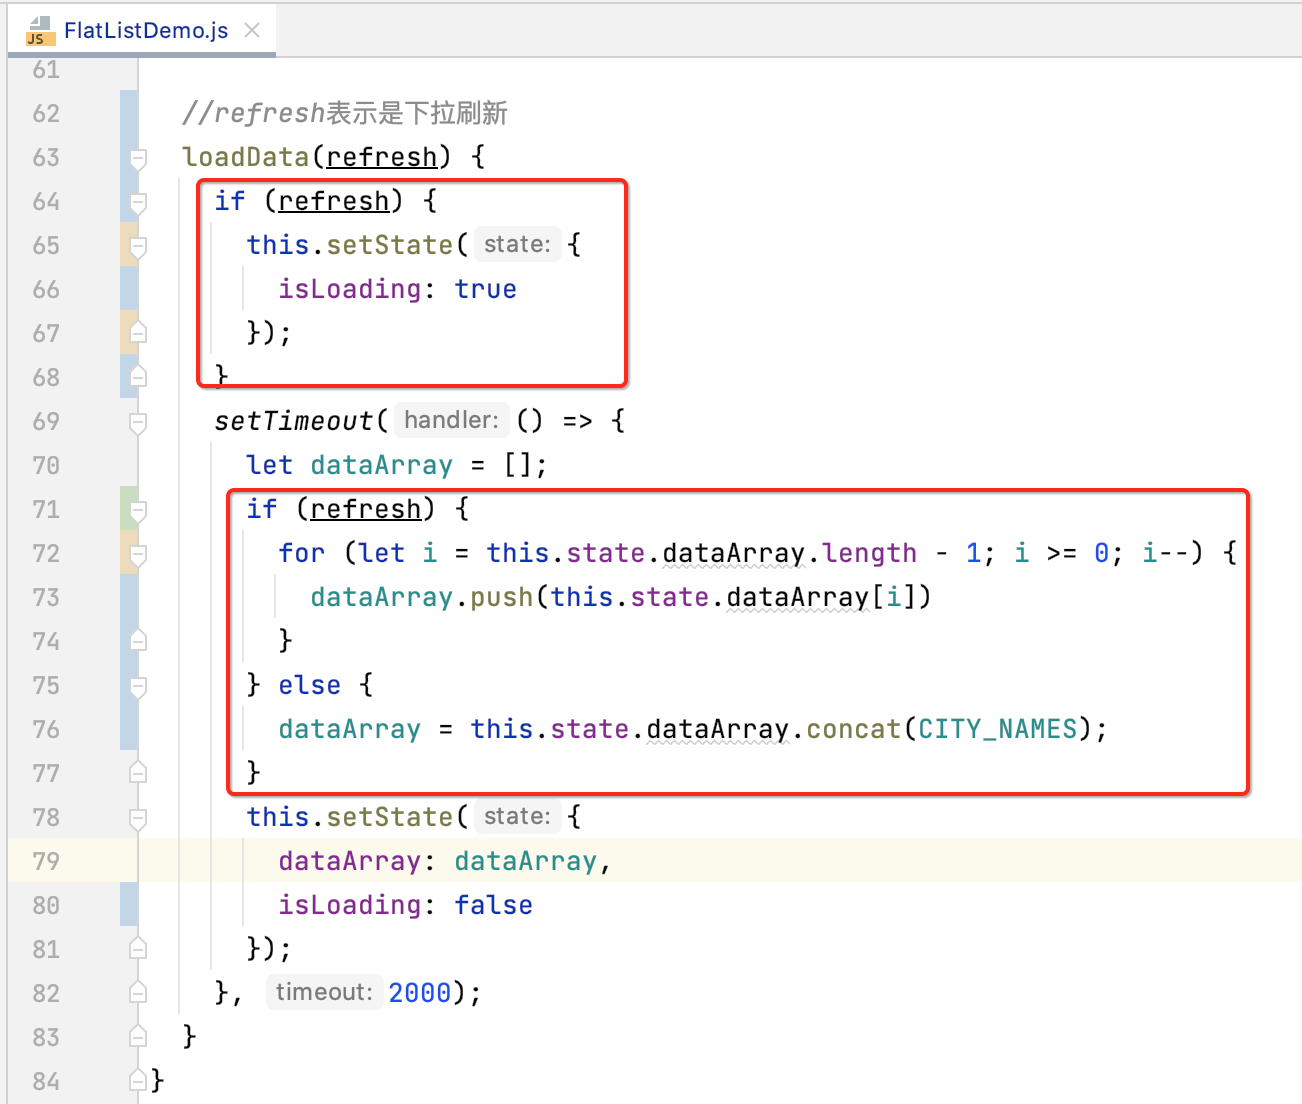Select the FlatListDemo.js editor tab
Image resolution: width=1302 pixels, height=1104 pixels.
coord(146,31)
